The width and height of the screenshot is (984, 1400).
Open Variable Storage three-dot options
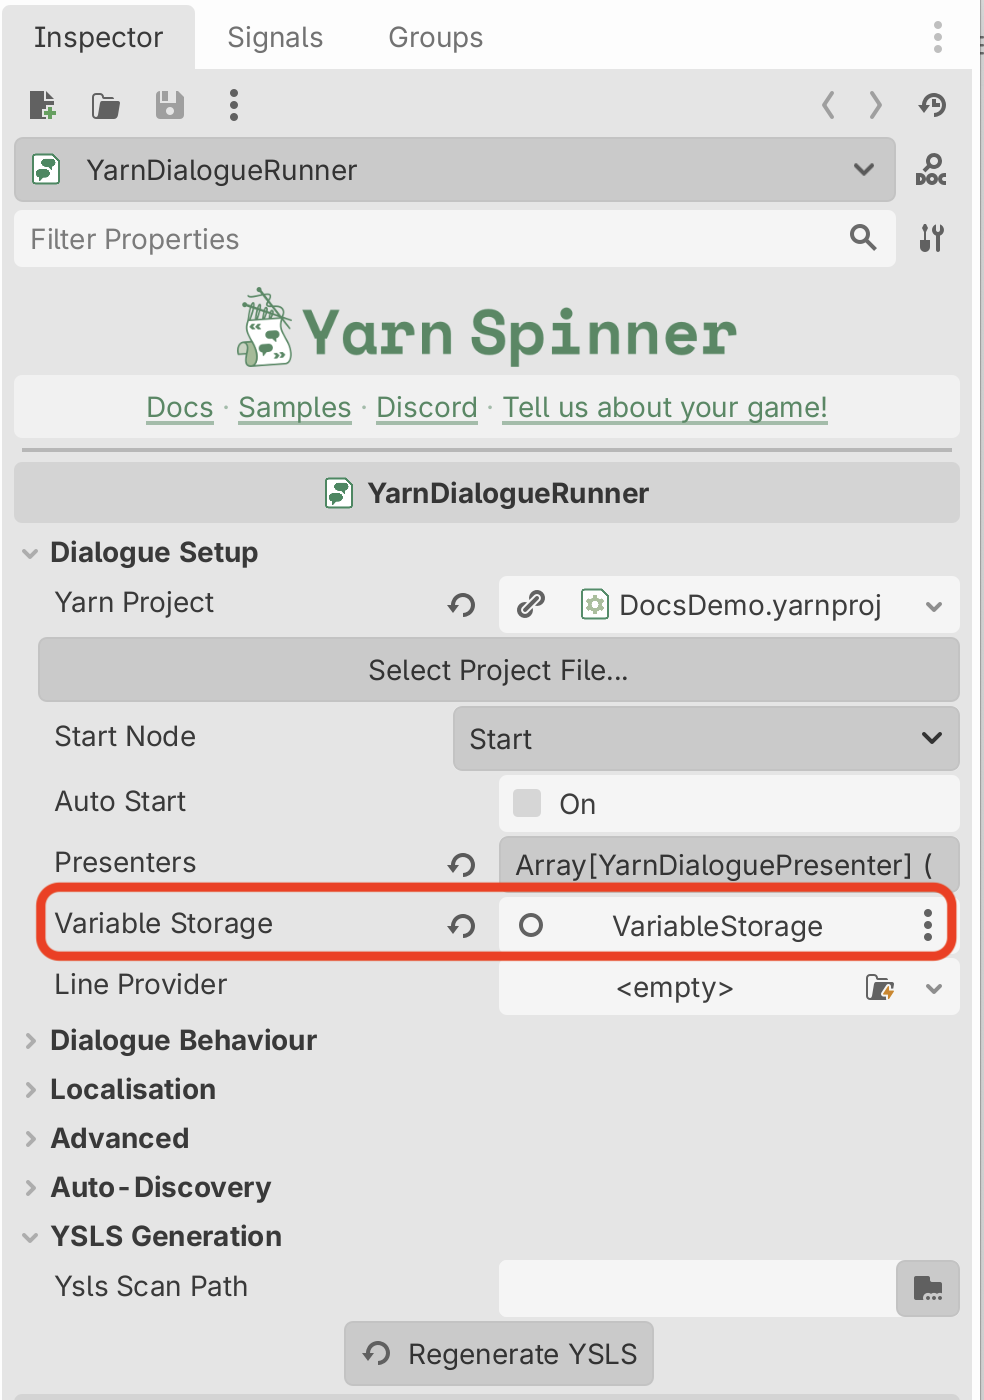pos(928,925)
